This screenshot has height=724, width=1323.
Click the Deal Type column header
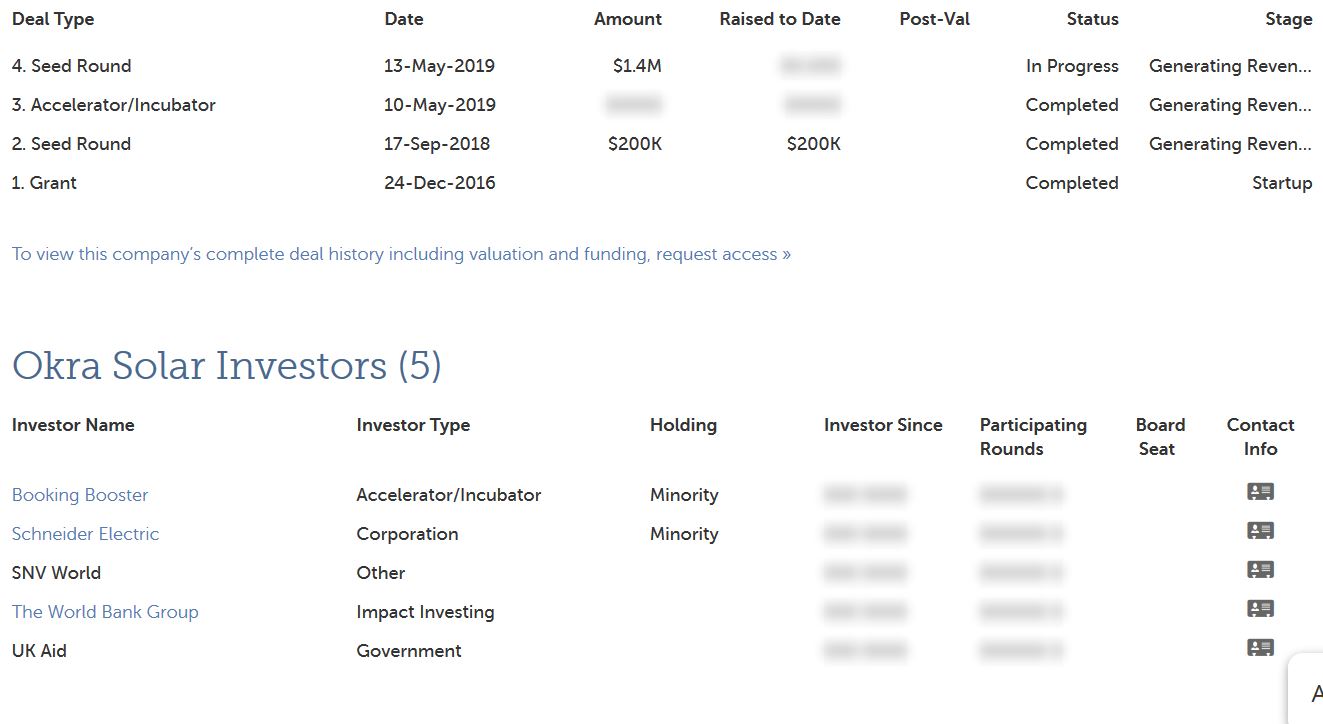(53, 19)
